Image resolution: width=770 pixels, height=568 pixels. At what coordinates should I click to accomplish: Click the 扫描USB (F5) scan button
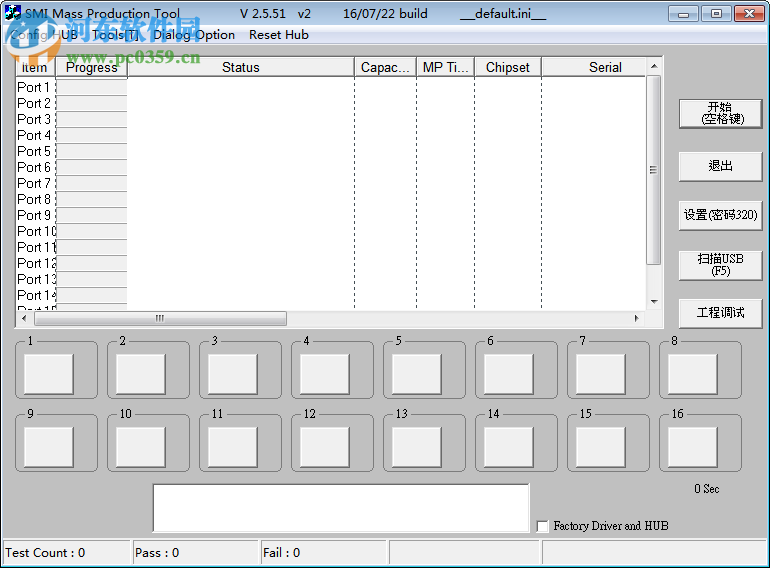click(720, 265)
